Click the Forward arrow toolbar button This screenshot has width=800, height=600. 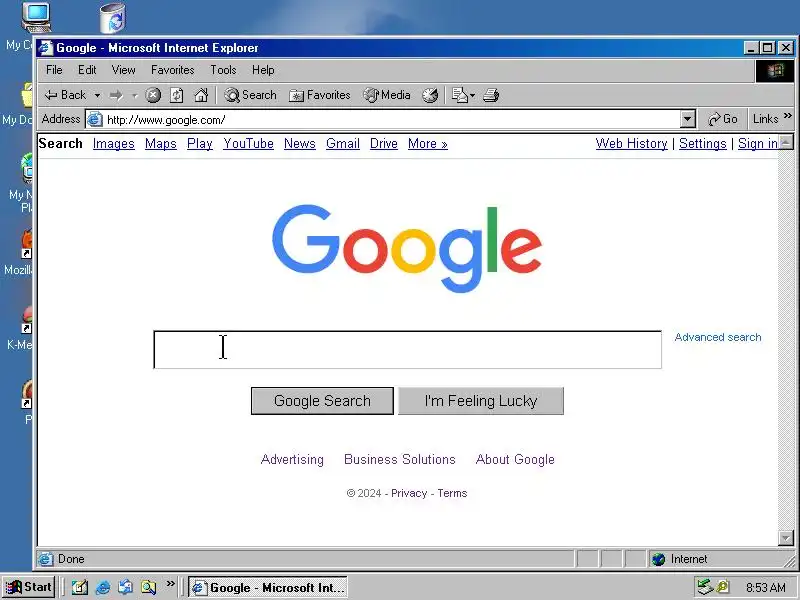116,95
